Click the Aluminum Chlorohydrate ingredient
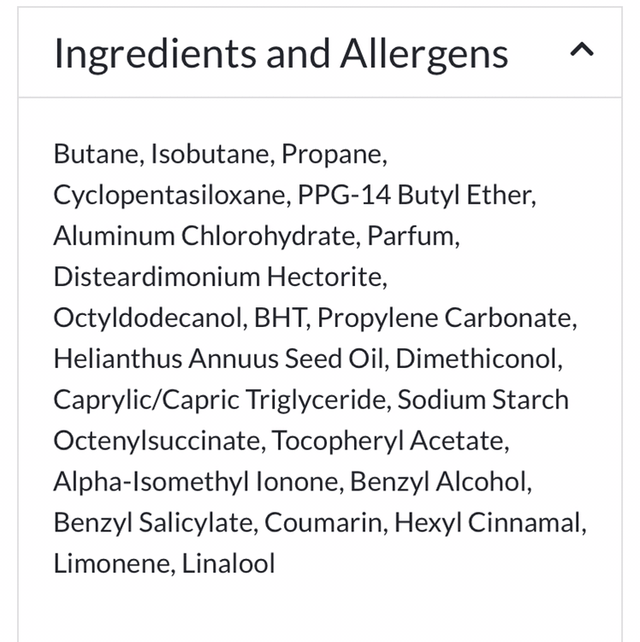Image resolution: width=640 pixels, height=642 pixels. tap(205, 236)
